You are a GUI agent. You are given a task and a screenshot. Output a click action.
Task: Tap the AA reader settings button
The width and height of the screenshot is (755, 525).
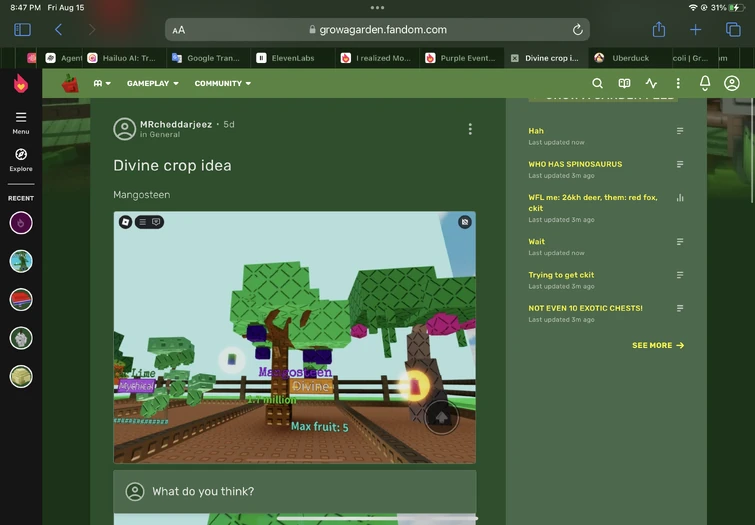179,30
